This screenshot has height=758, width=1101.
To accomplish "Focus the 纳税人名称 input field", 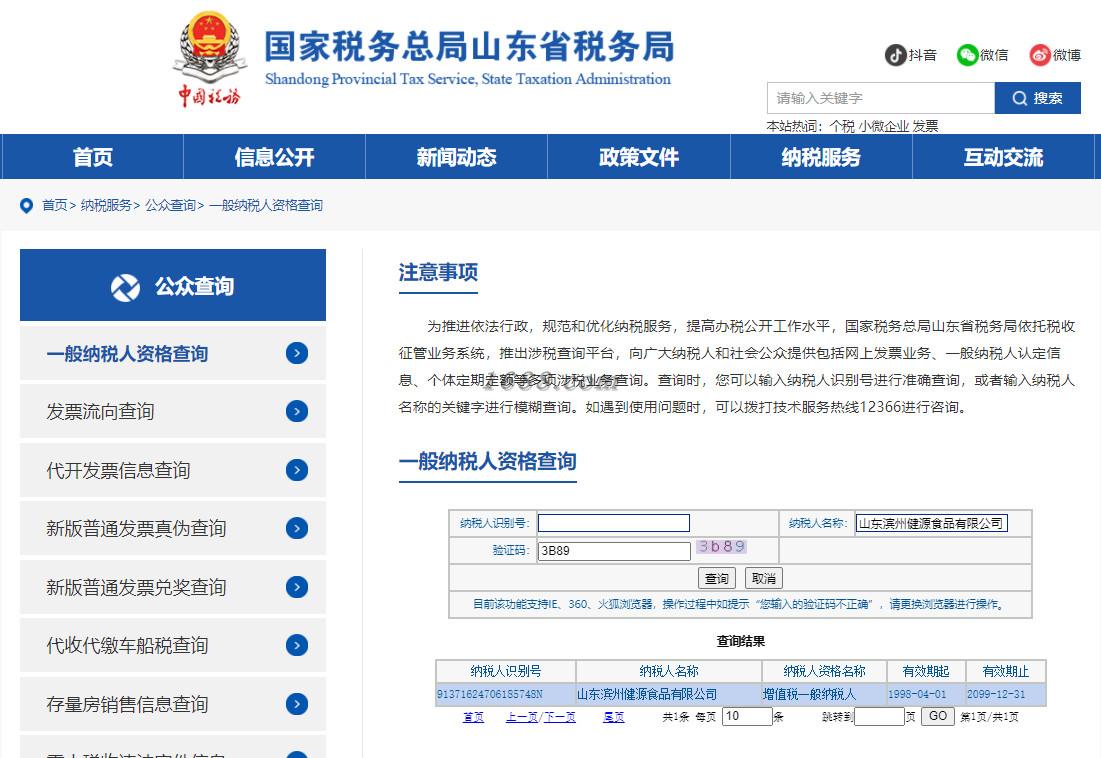I will [x=932, y=523].
